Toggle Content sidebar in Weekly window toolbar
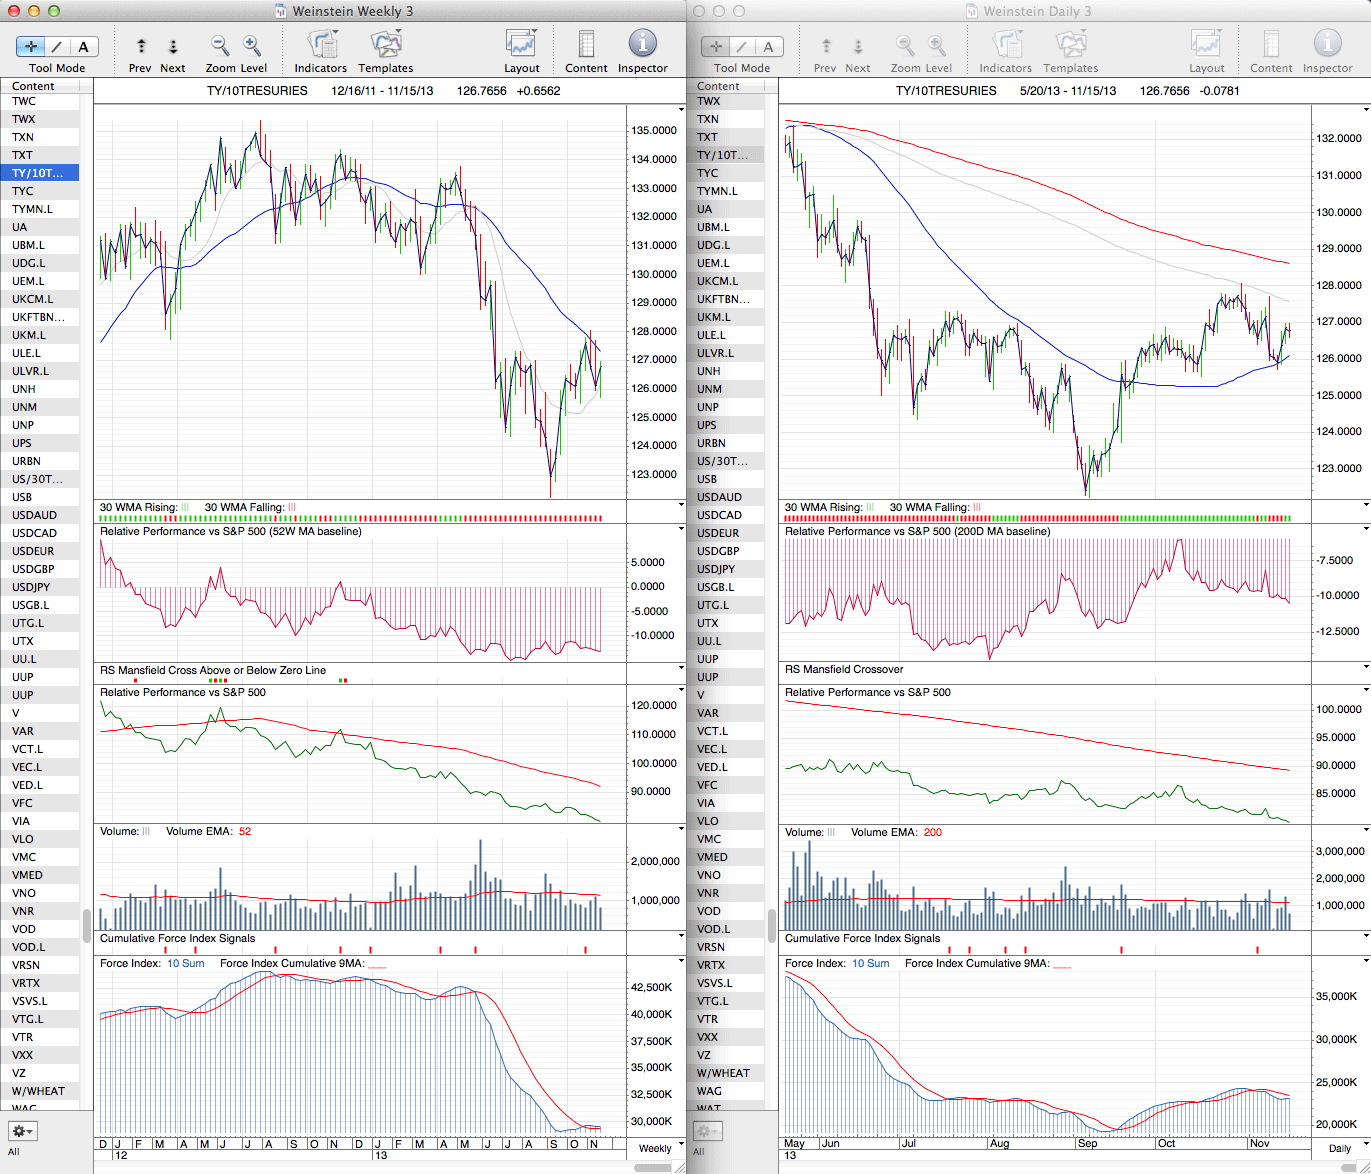 pos(586,46)
